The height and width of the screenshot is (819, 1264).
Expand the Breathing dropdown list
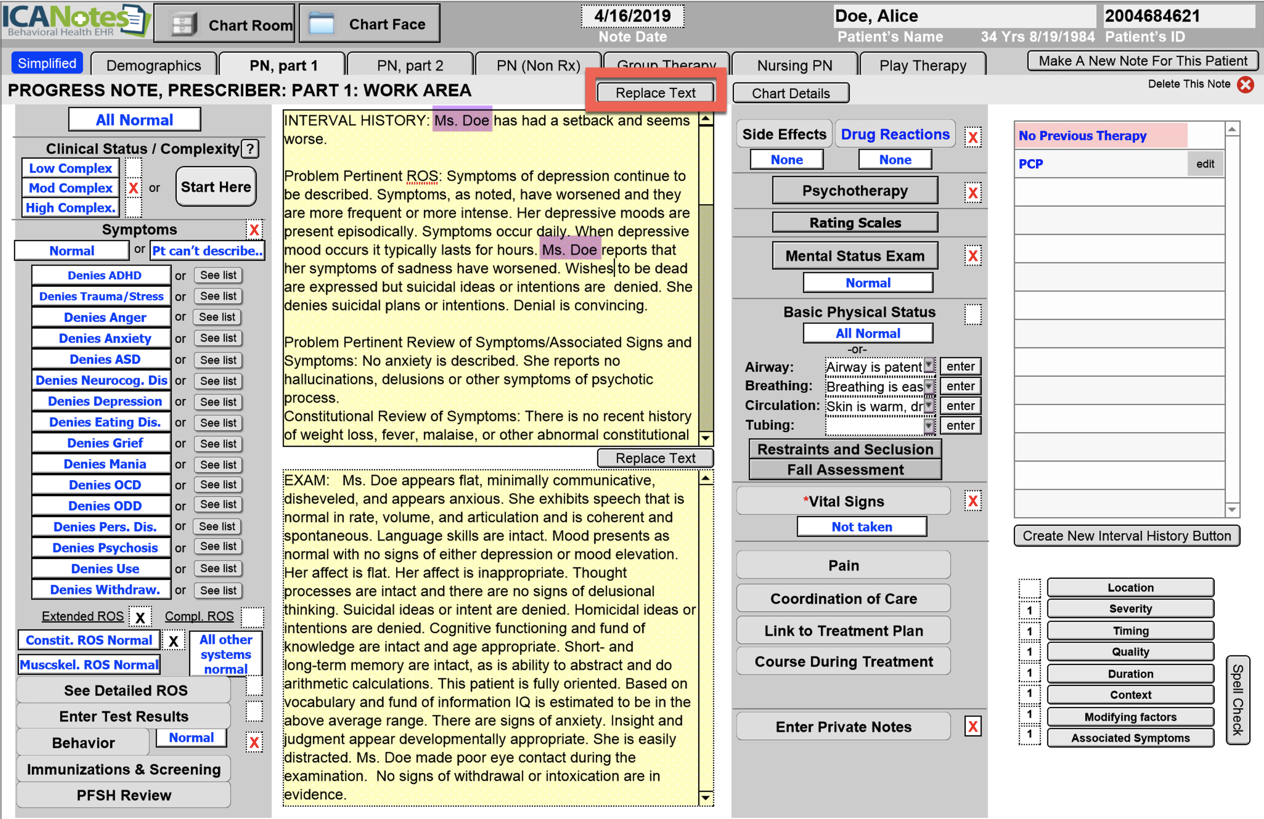tap(929, 387)
